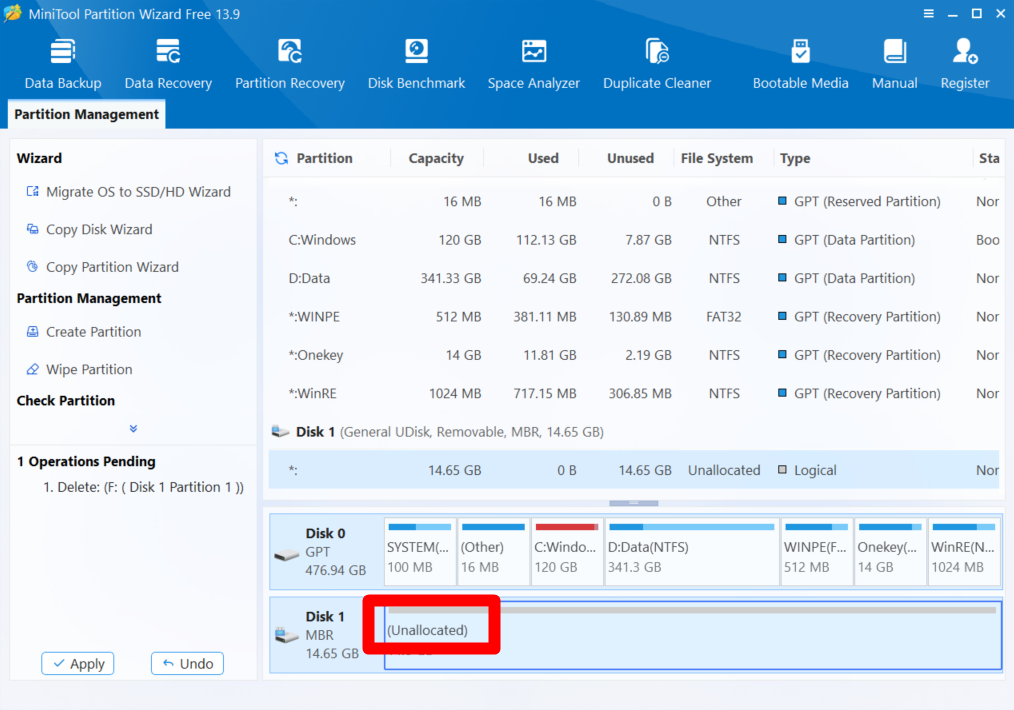Select the Partition Management tab
Viewport: 1014px width, 710px height.
[87, 114]
